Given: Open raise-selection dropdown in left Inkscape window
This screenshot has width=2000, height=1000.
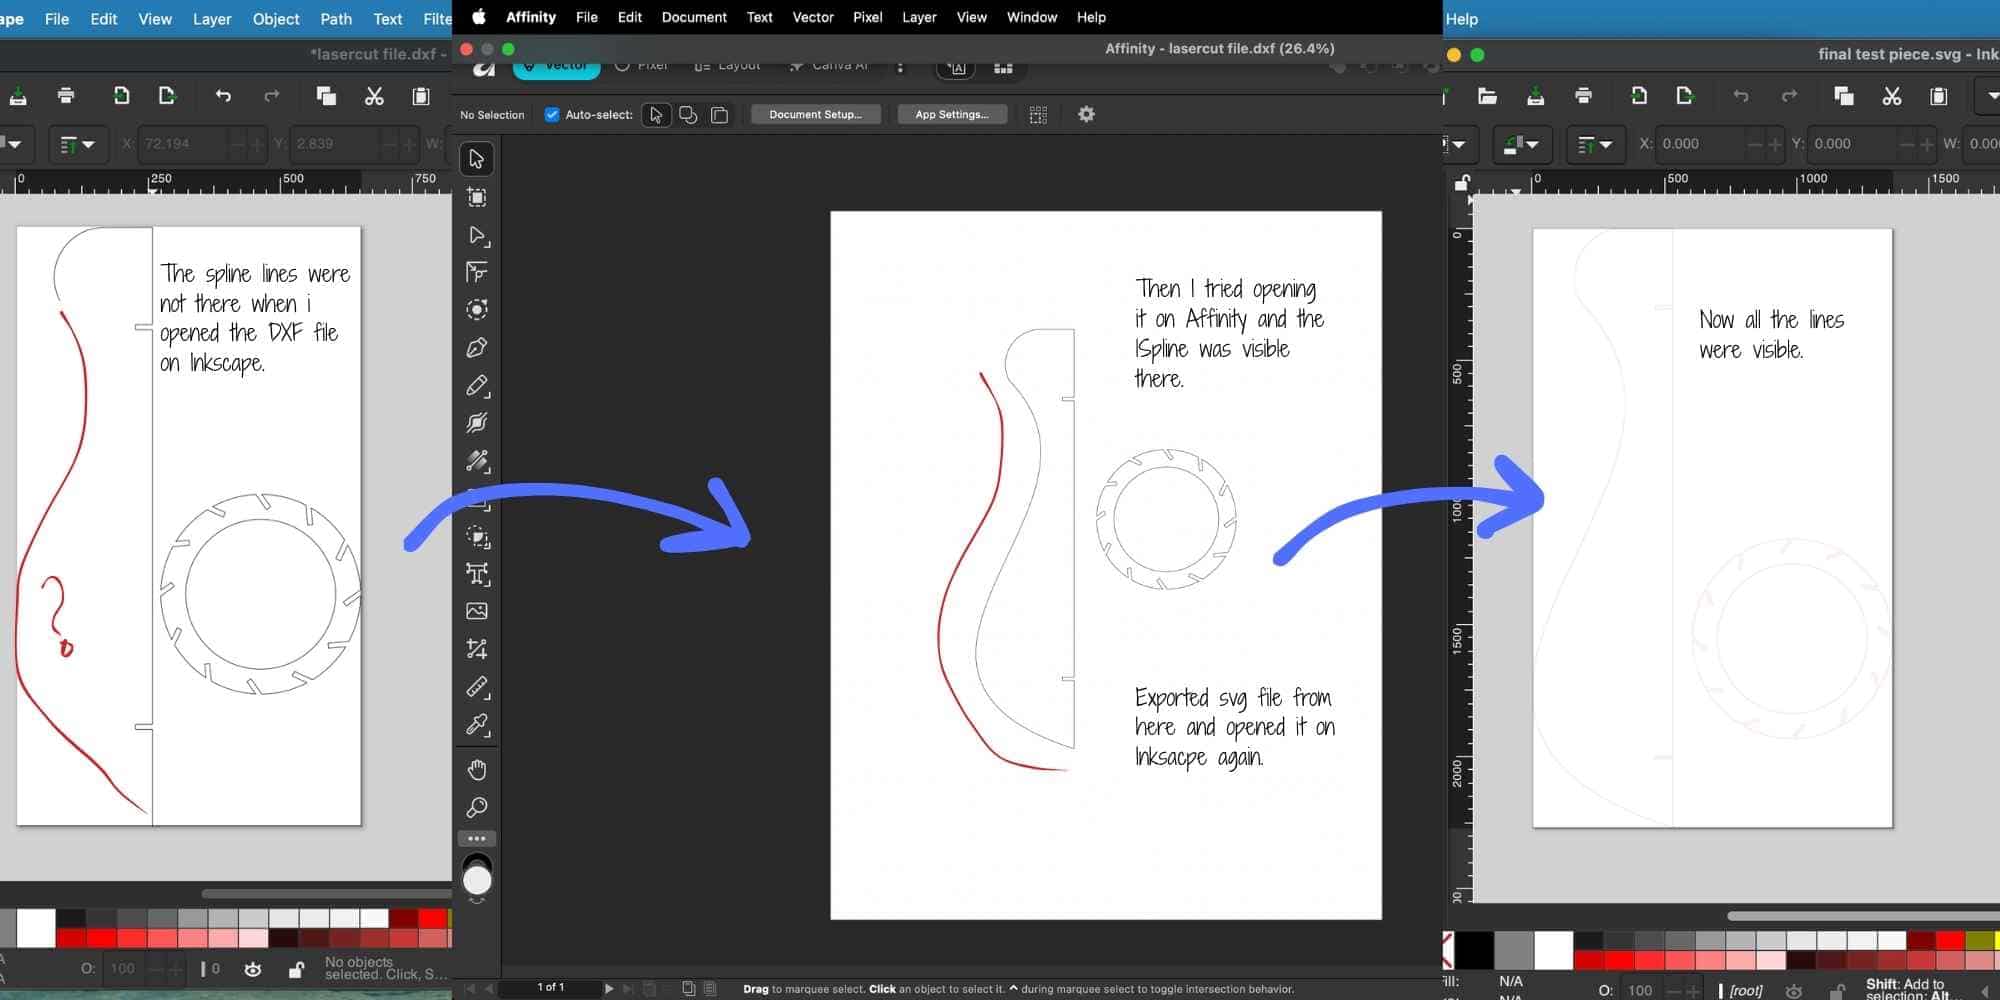Looking at the screenshot, I should coord(78,144).
